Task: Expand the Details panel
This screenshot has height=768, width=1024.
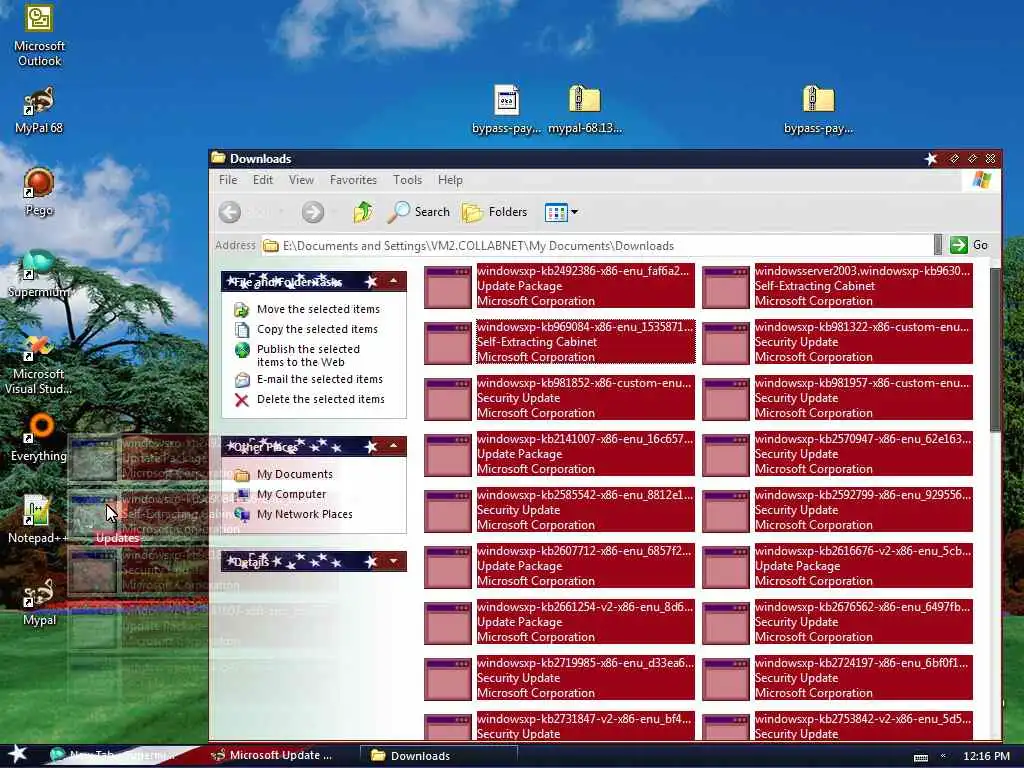Action: [394, 561]
